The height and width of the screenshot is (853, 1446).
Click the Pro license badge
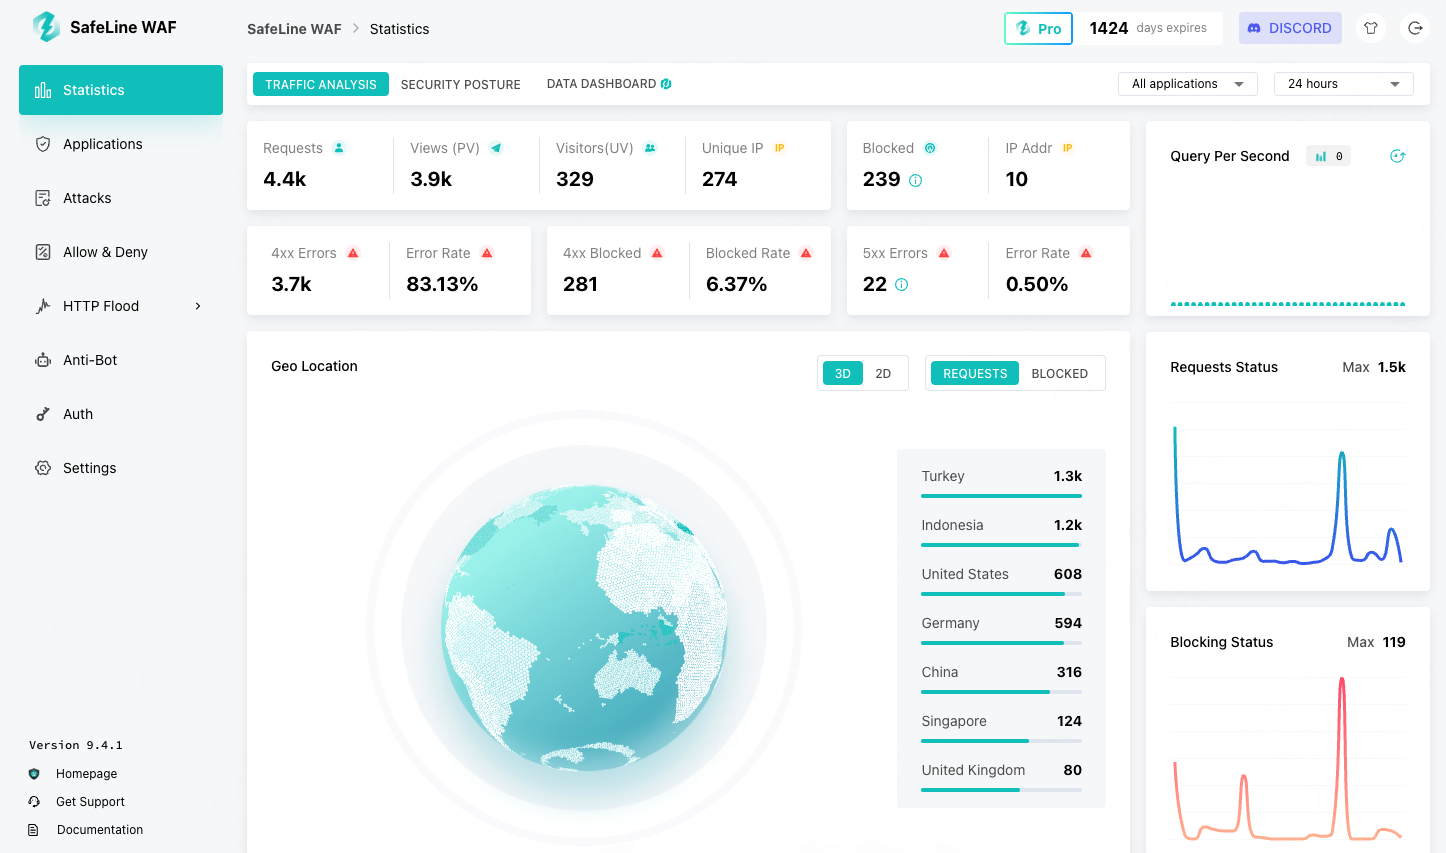click(x=1038, y=28)
